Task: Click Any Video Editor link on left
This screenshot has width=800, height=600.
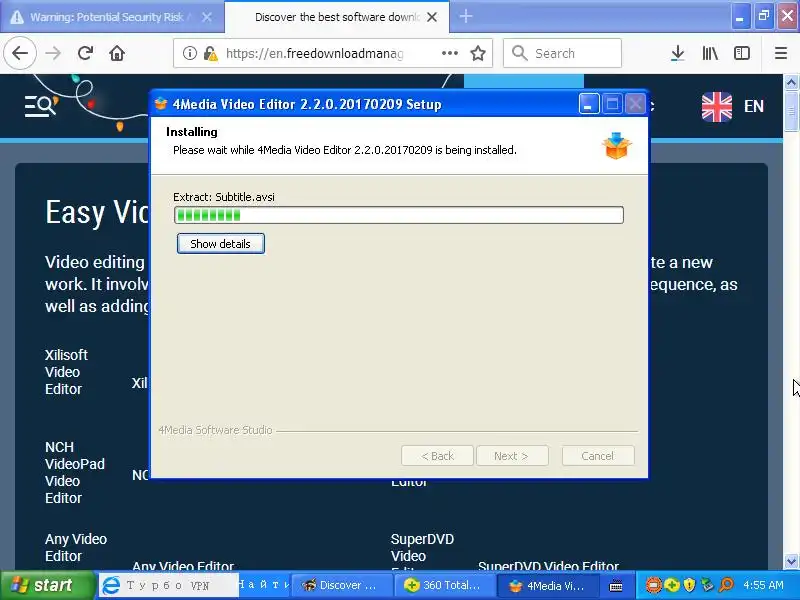Action: coord(76,547)
